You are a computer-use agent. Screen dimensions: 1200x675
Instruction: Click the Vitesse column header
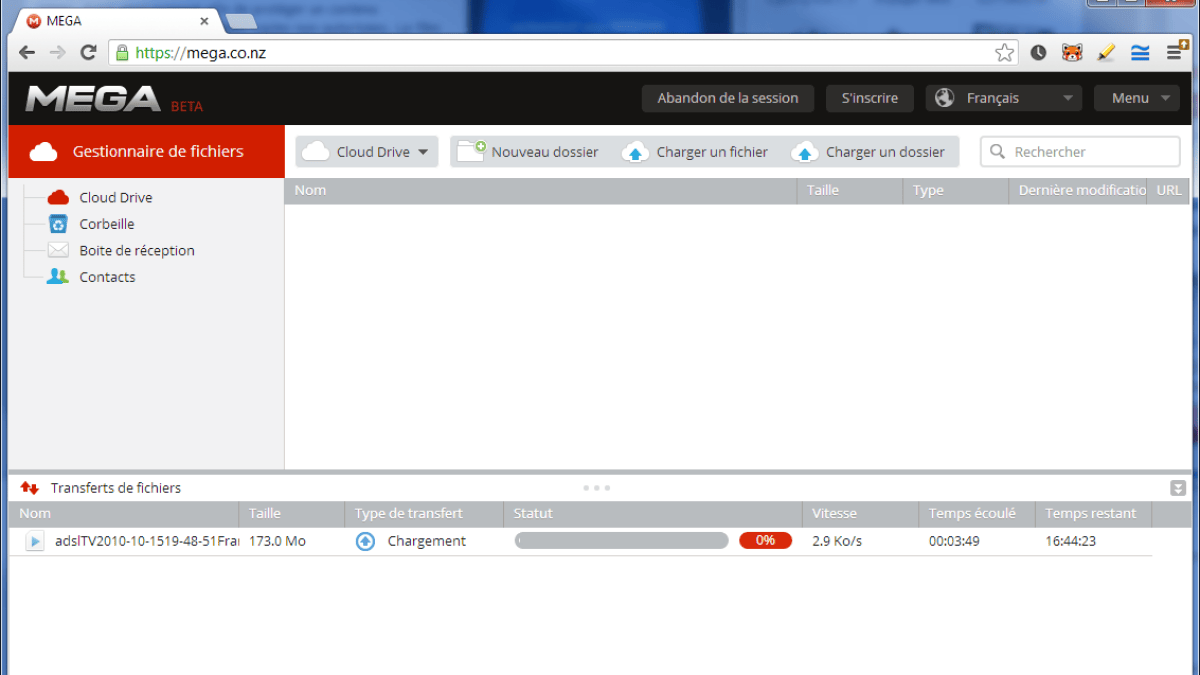[x=860, y=513]
